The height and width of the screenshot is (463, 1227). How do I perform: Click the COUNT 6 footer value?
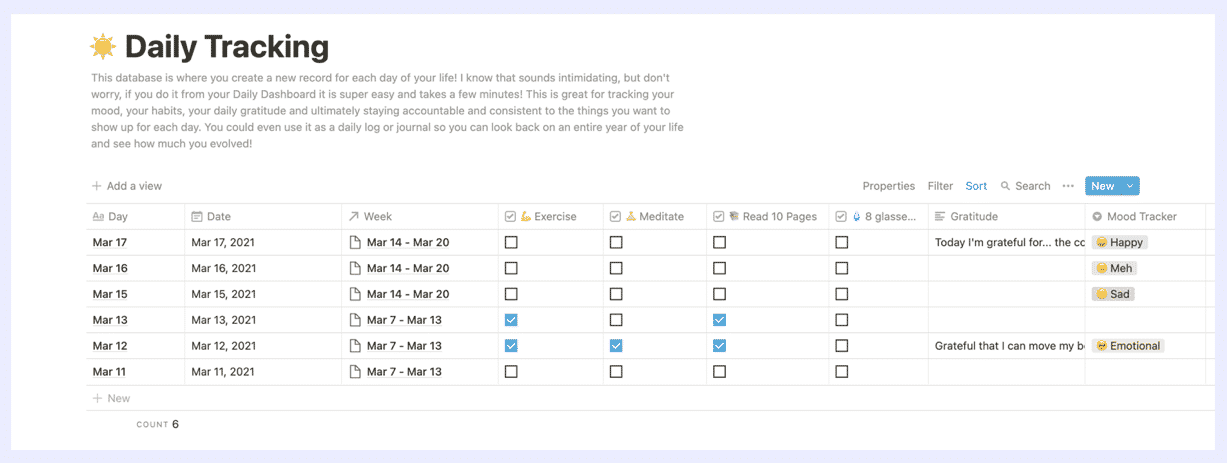(x=158, y=424)
